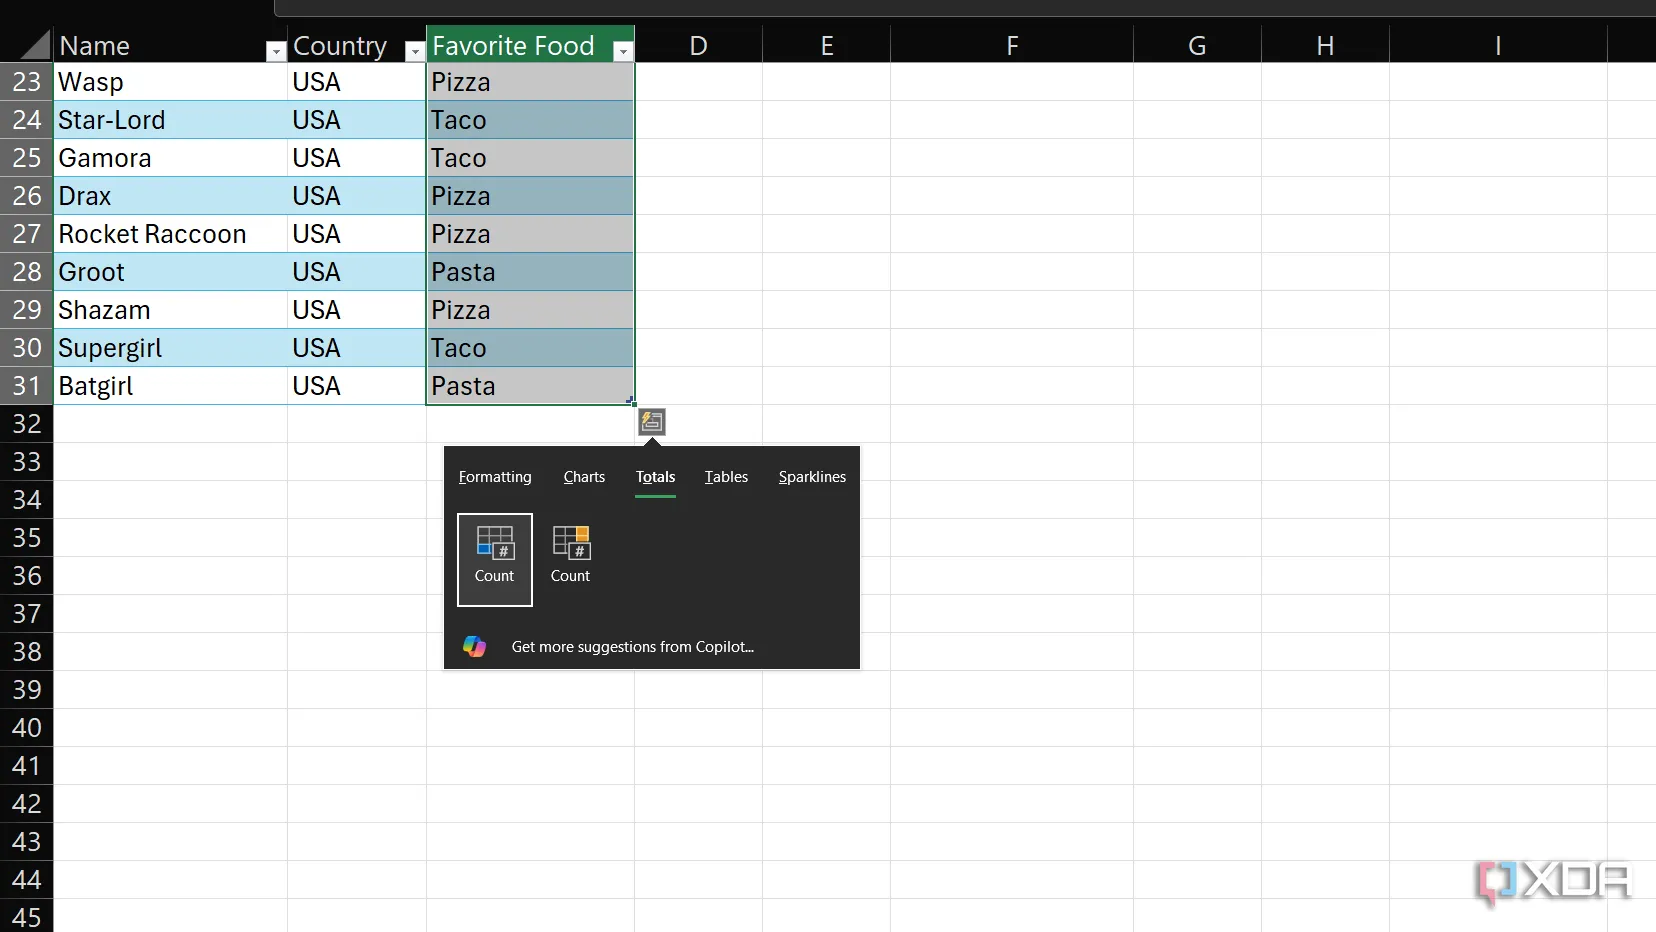This screenshot has height=932, width=1656.
Task: Click the cell containing Gamora
Action: (x=170, y=158)
